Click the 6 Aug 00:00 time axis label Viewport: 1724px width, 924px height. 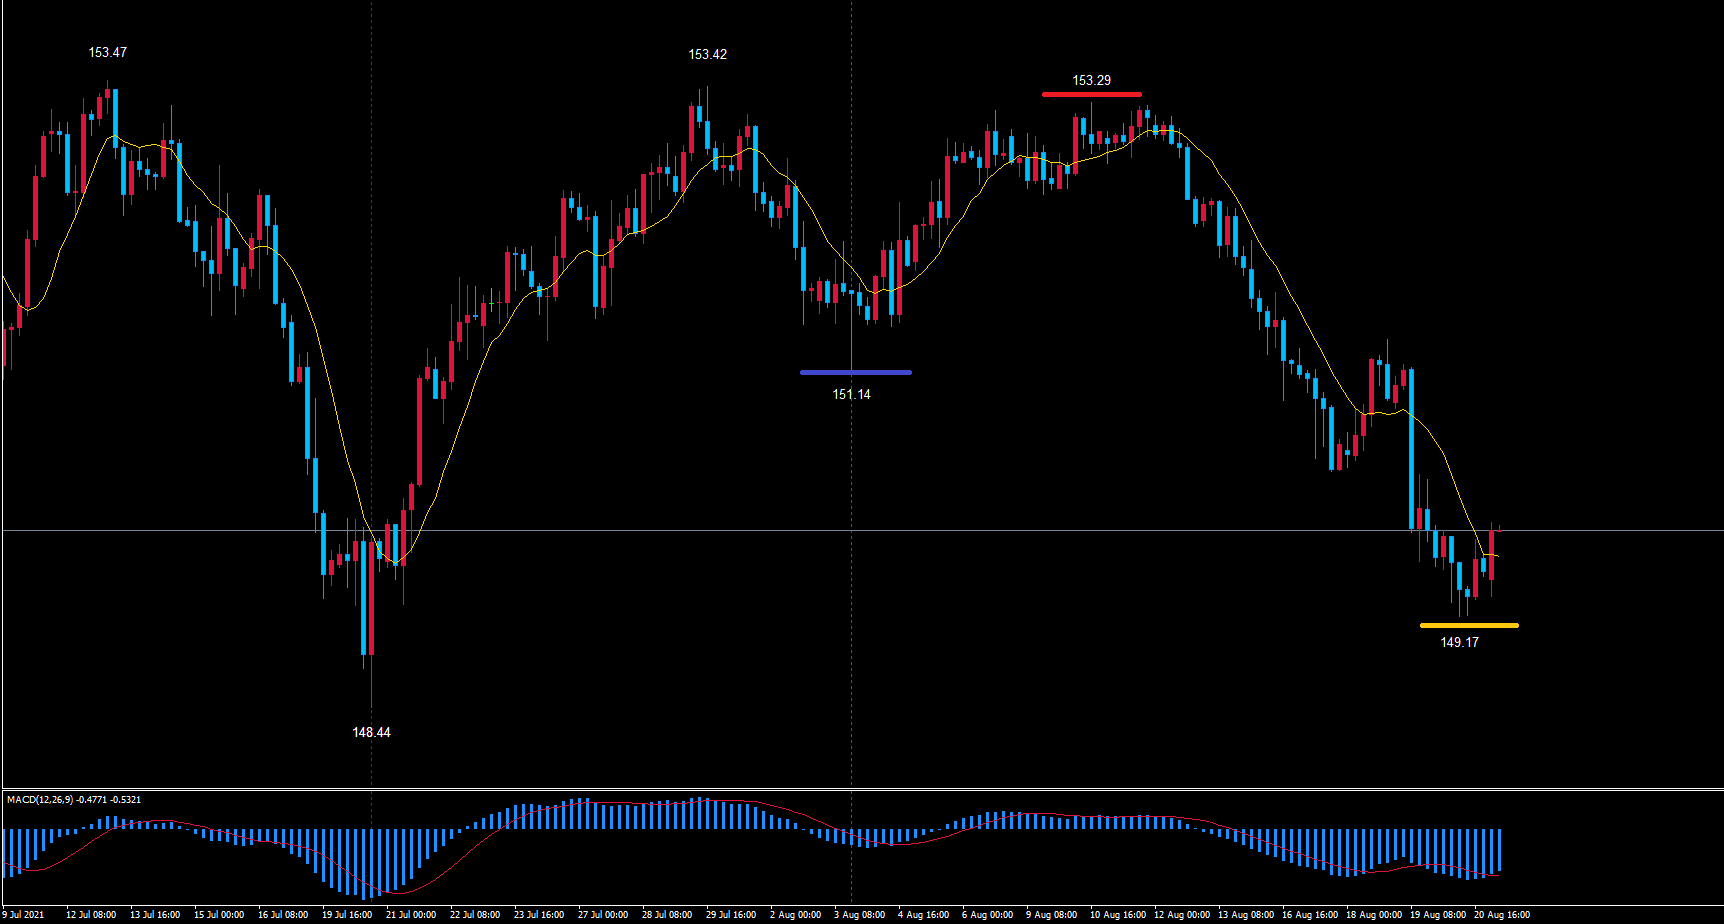click(987, 914)
